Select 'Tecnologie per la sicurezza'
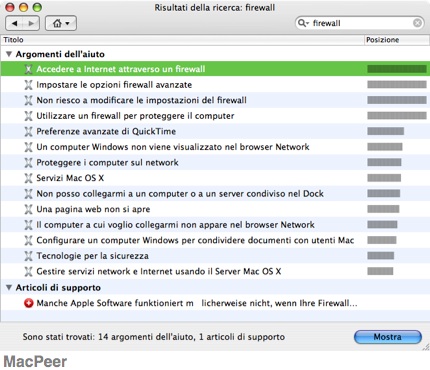 92,256
